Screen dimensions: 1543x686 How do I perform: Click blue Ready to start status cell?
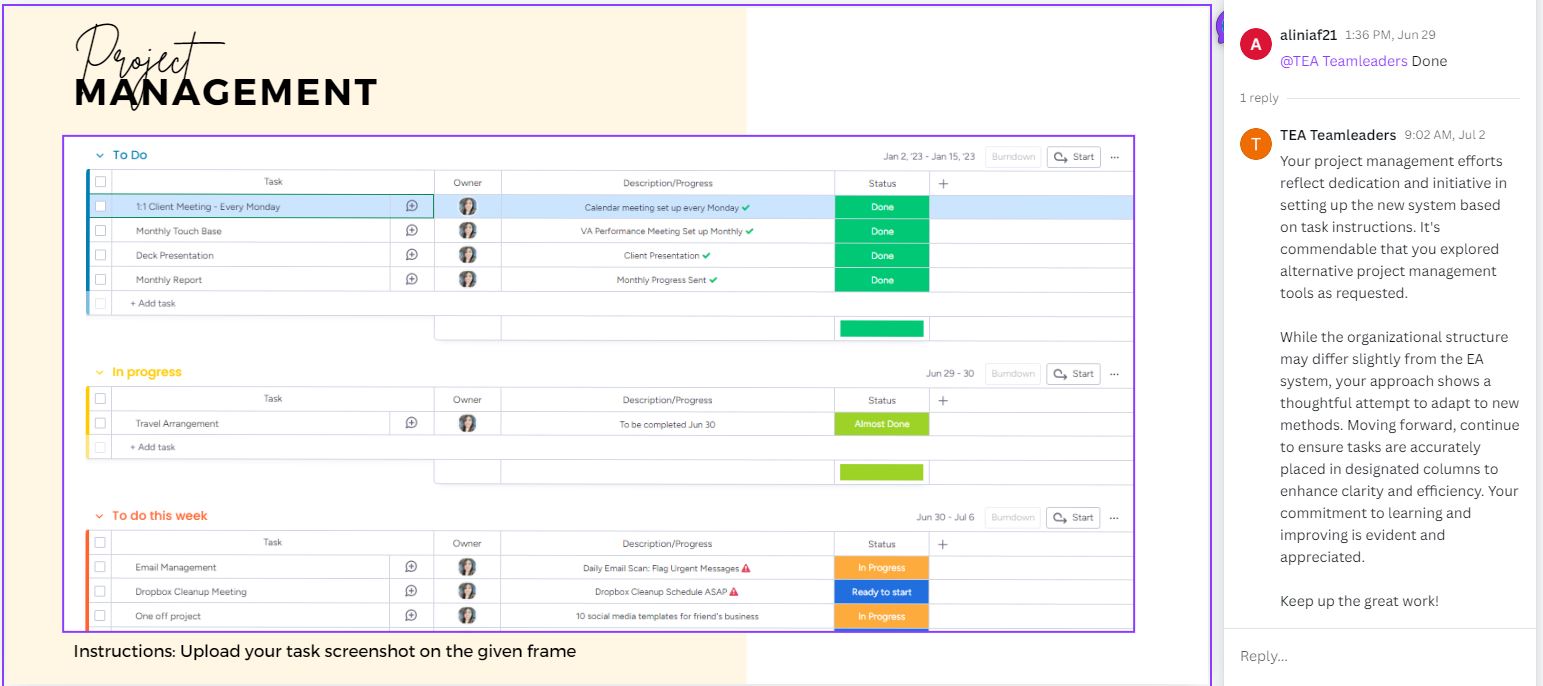coord(882,592)
